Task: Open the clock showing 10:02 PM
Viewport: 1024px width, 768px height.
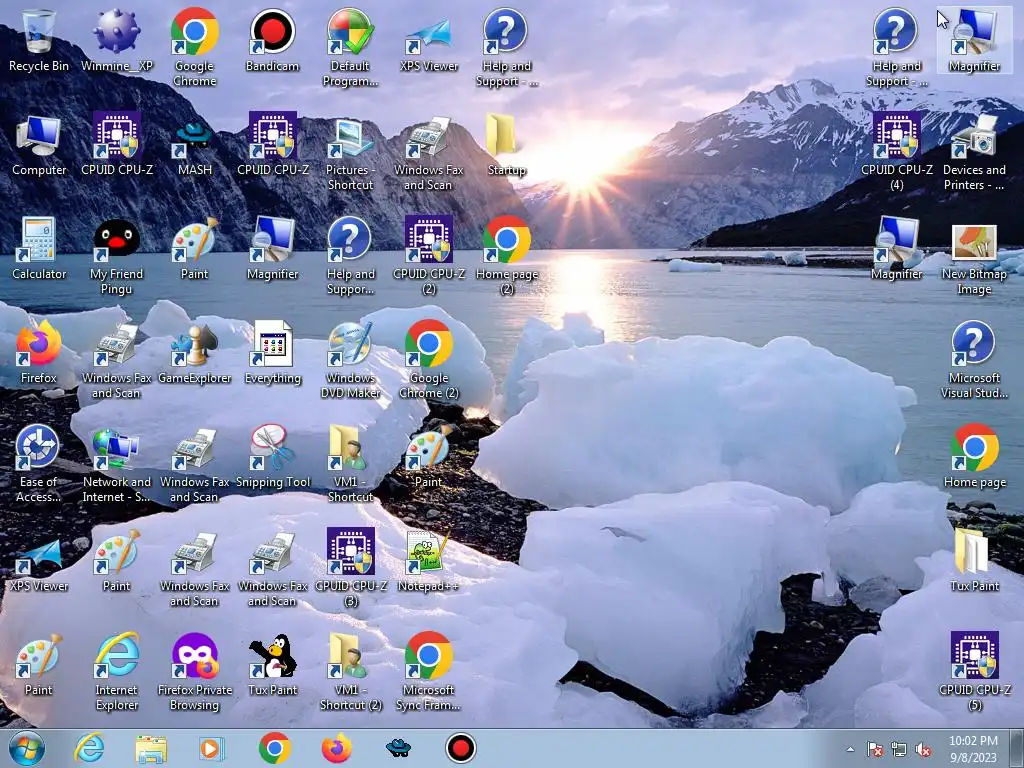Action: pos(973,749)
